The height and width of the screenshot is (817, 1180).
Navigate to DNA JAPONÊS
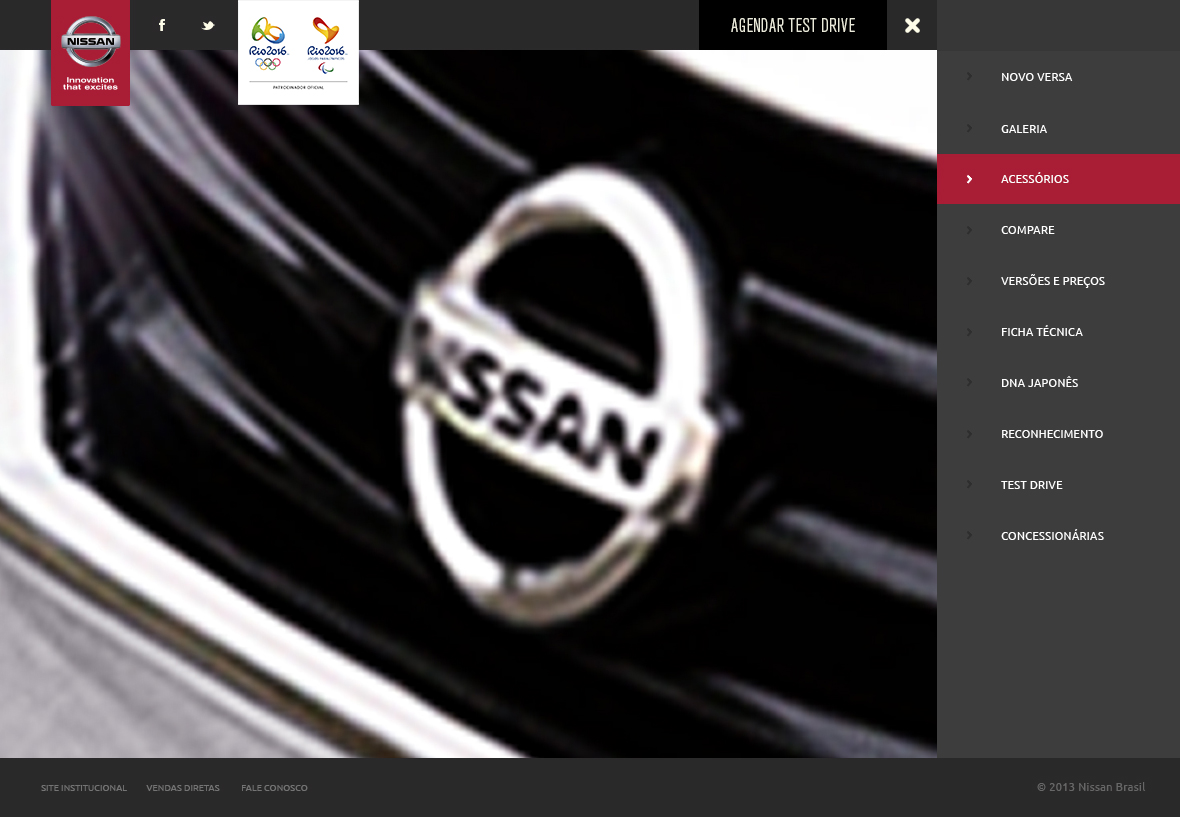coord(1039,382)
